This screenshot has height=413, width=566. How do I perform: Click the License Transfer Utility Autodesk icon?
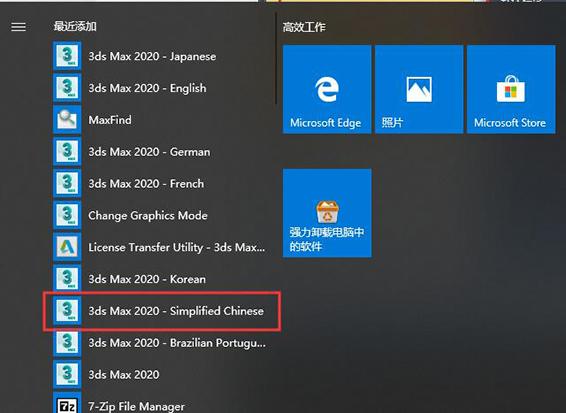tap(67, 247)
